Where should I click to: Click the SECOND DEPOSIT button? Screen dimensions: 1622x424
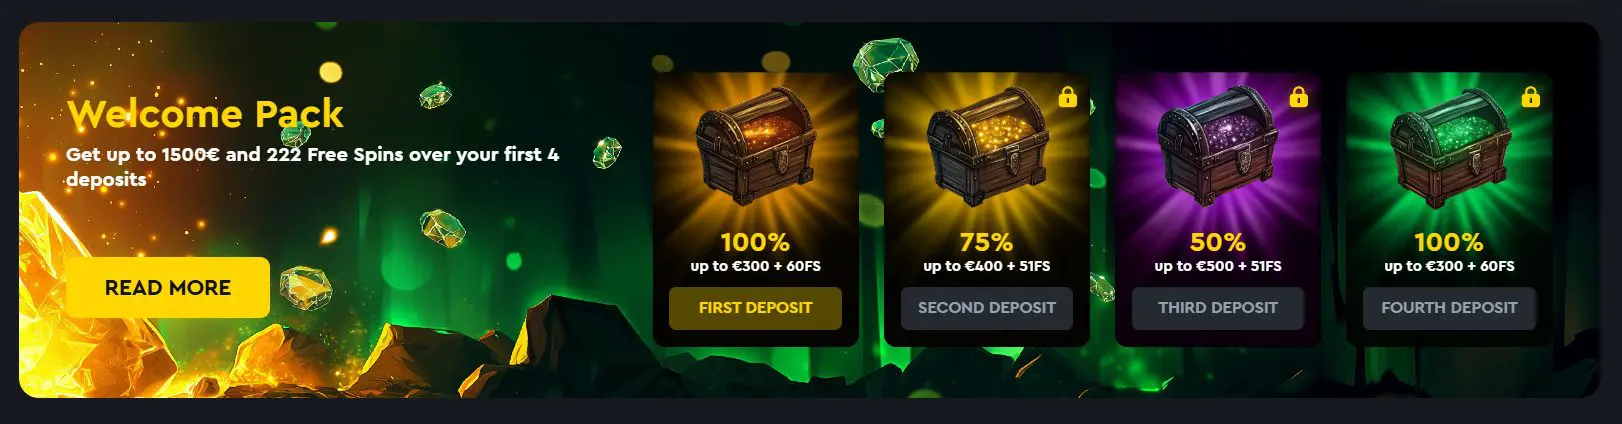(x=987, y=308)
